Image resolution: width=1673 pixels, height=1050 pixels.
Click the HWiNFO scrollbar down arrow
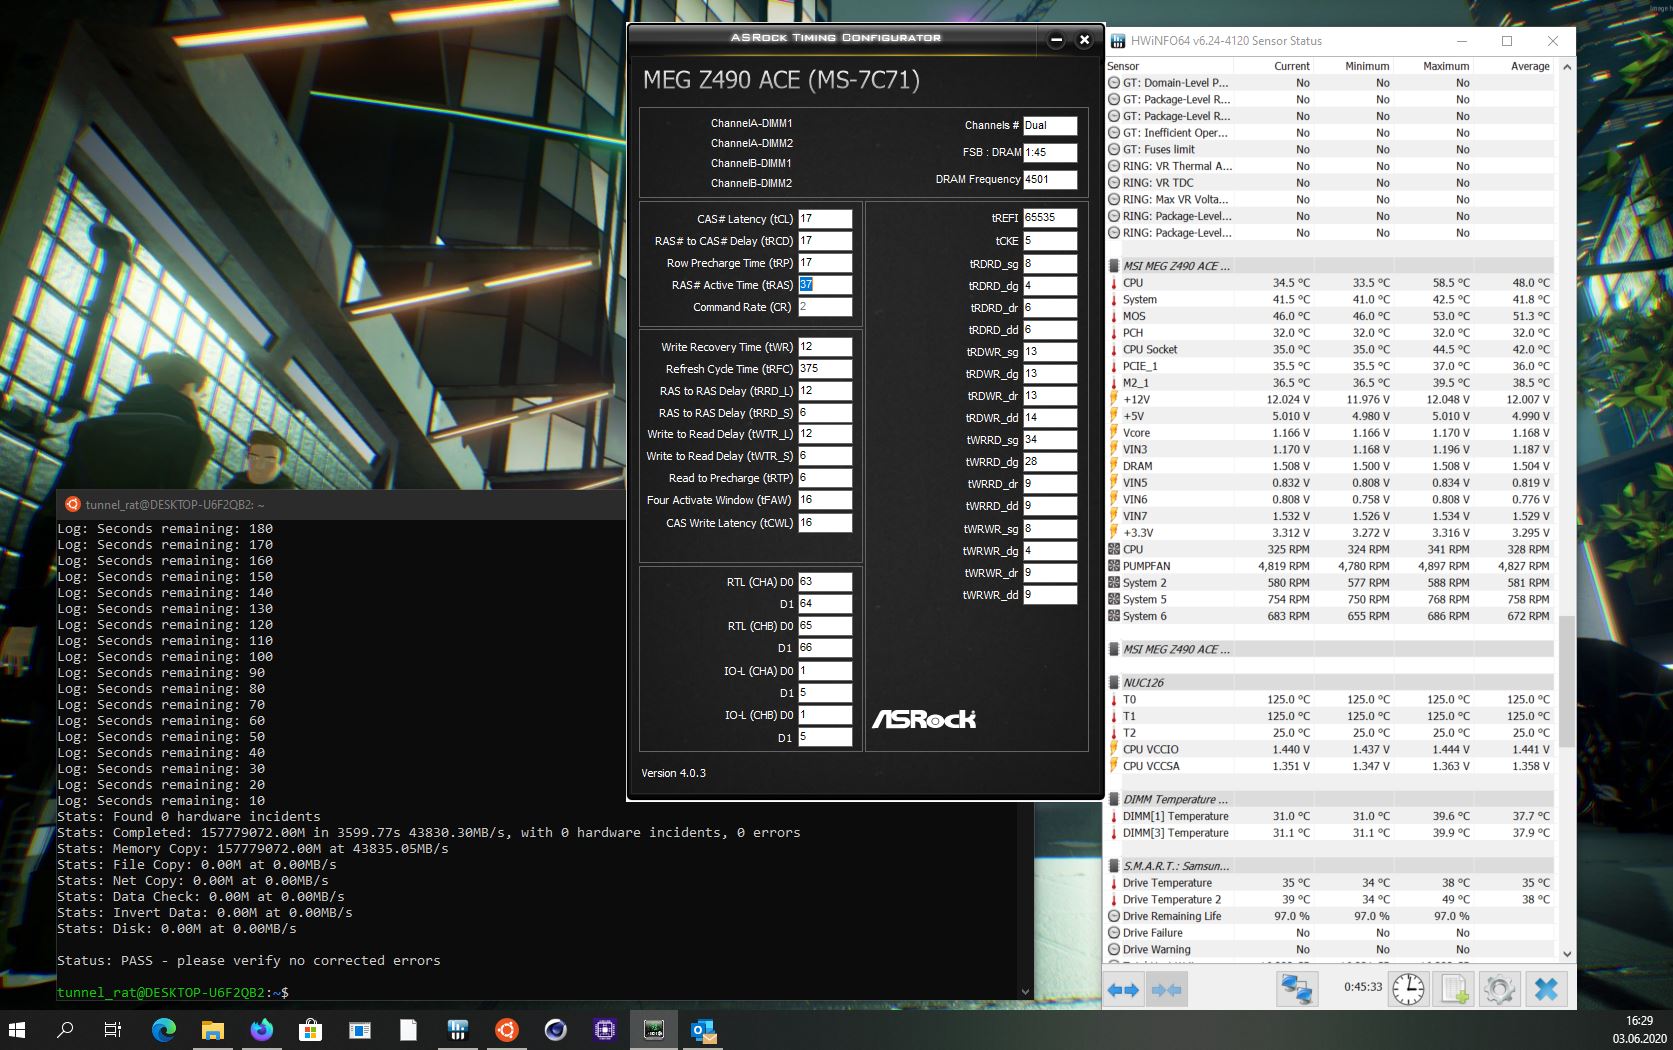[x=1567, y=954]
